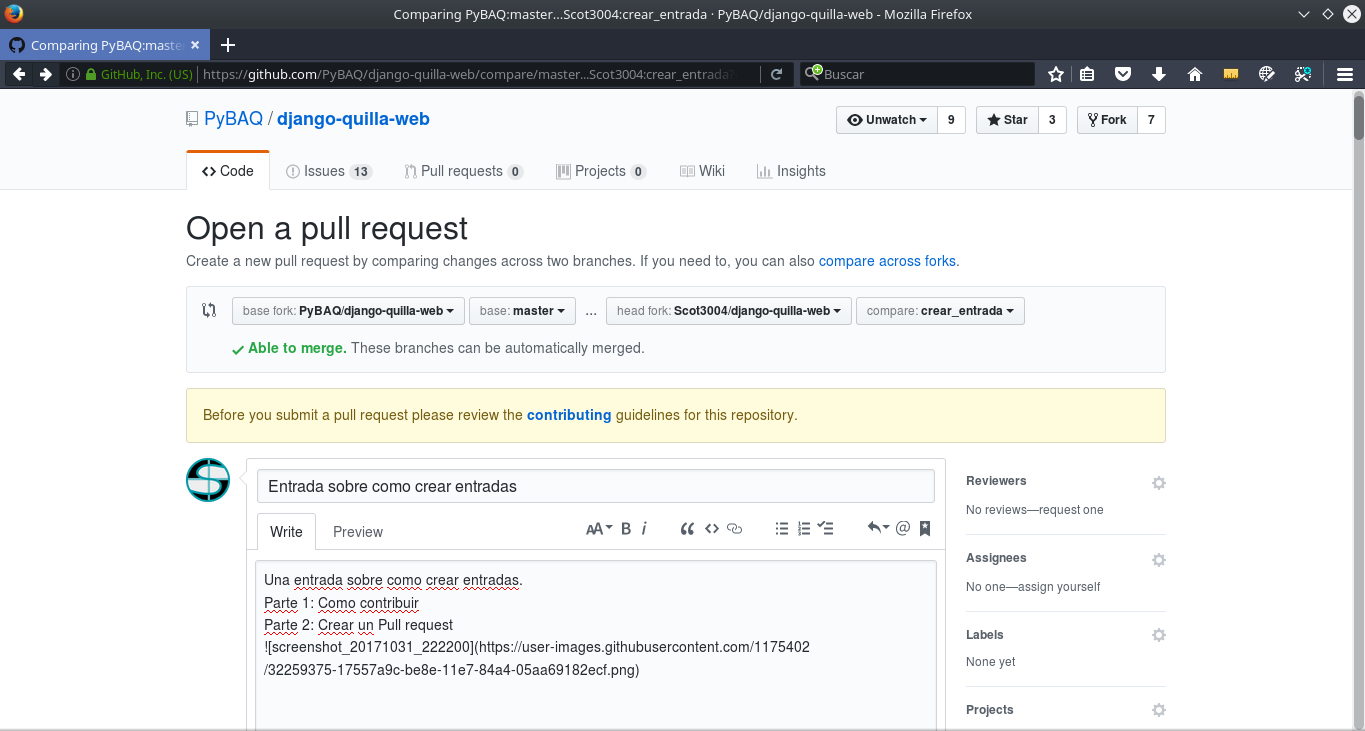Open the text size AA dropdown
1365x731 pixels.
(599, 529)
